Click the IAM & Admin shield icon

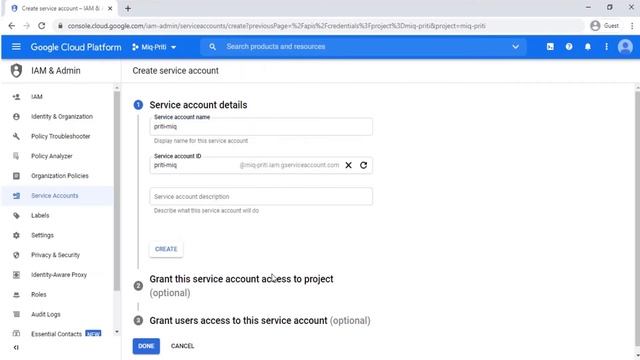point(16,71)
